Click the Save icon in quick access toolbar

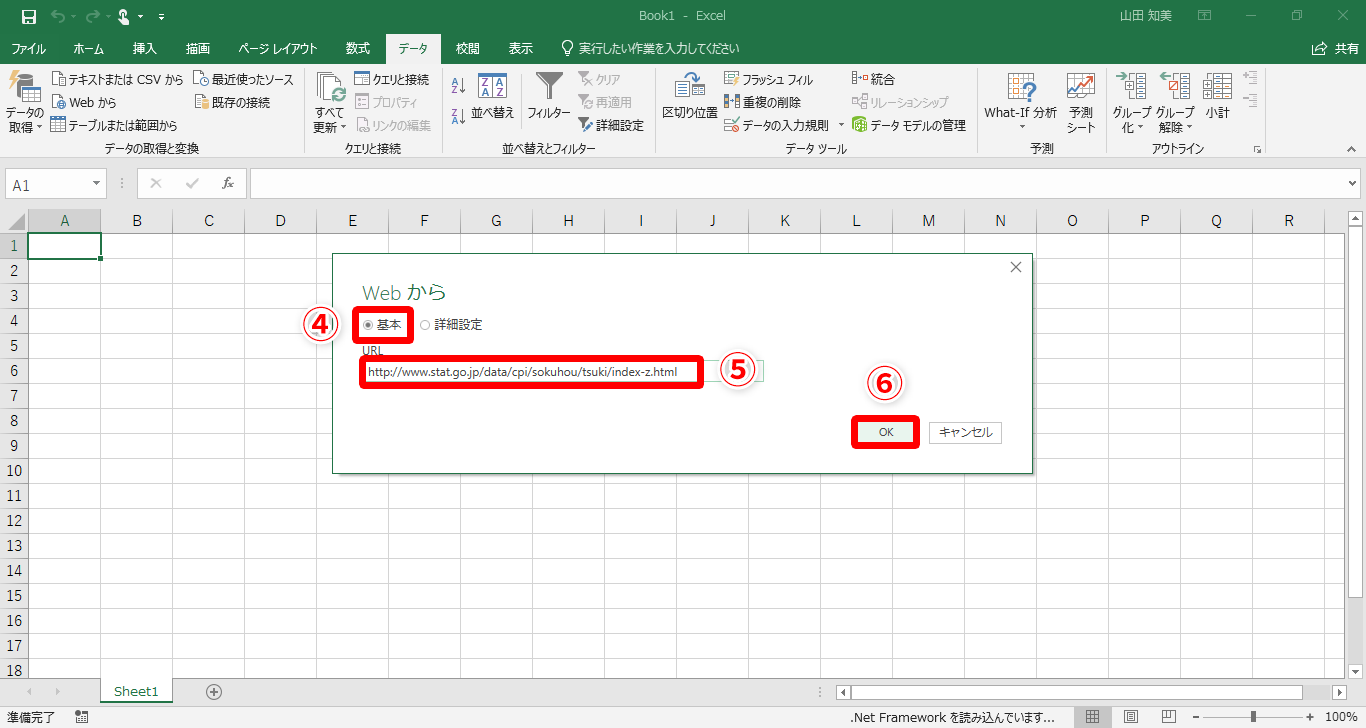(29, 16)
